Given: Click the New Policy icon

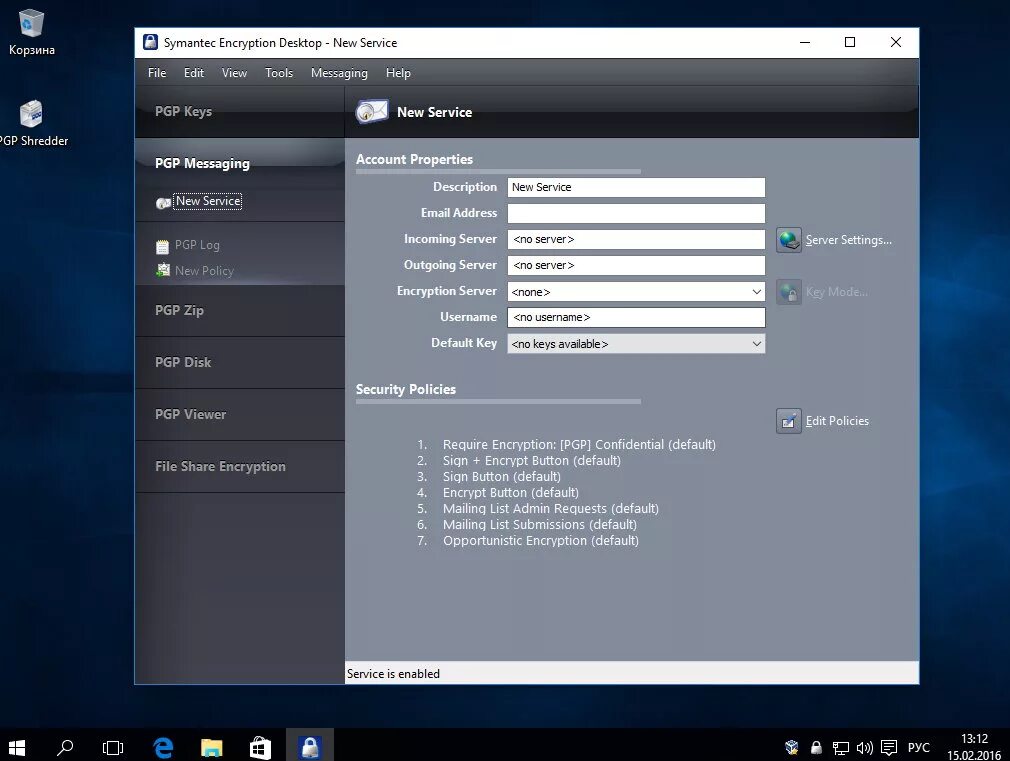Looking at the screenshot, I should coord(163,270).
